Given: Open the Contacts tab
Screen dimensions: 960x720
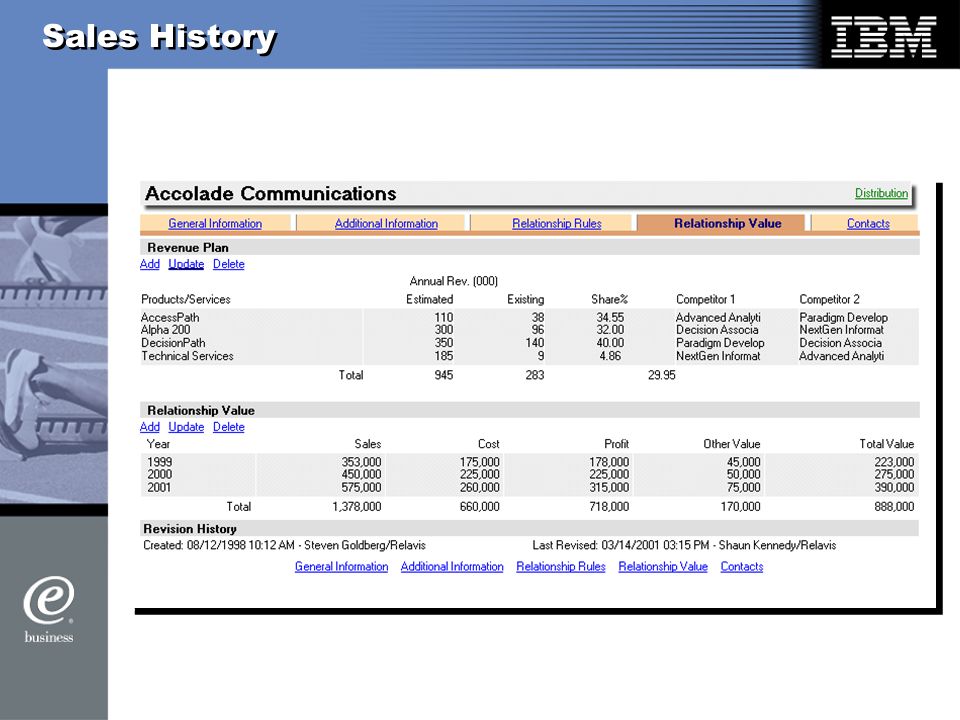Looking at the screenshot, I should [x=868, y=223].
